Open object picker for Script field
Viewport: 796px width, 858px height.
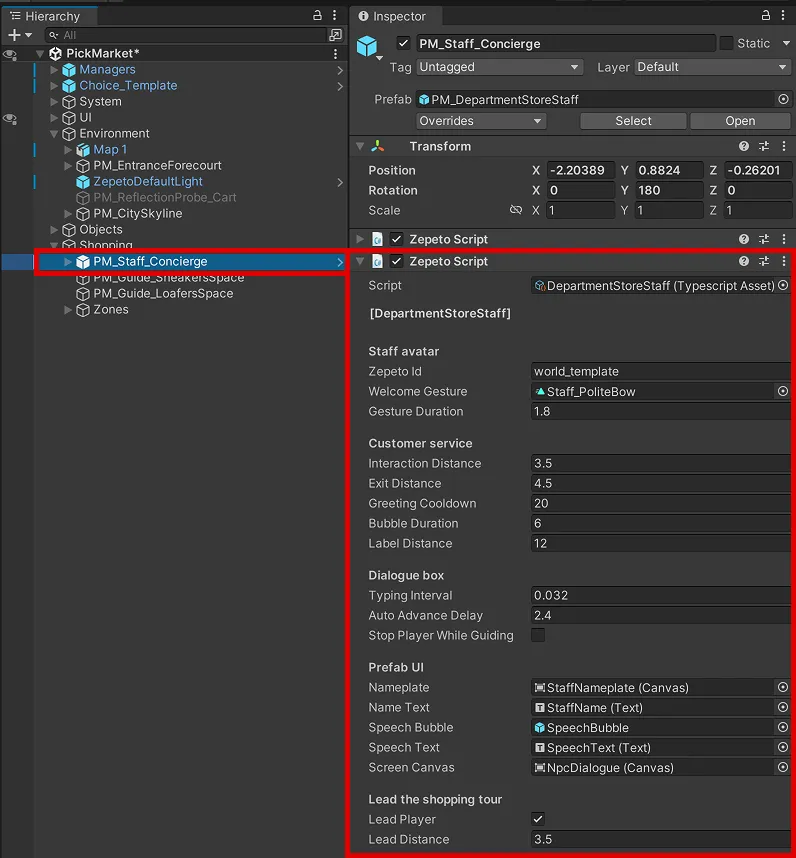click(783, 285)
